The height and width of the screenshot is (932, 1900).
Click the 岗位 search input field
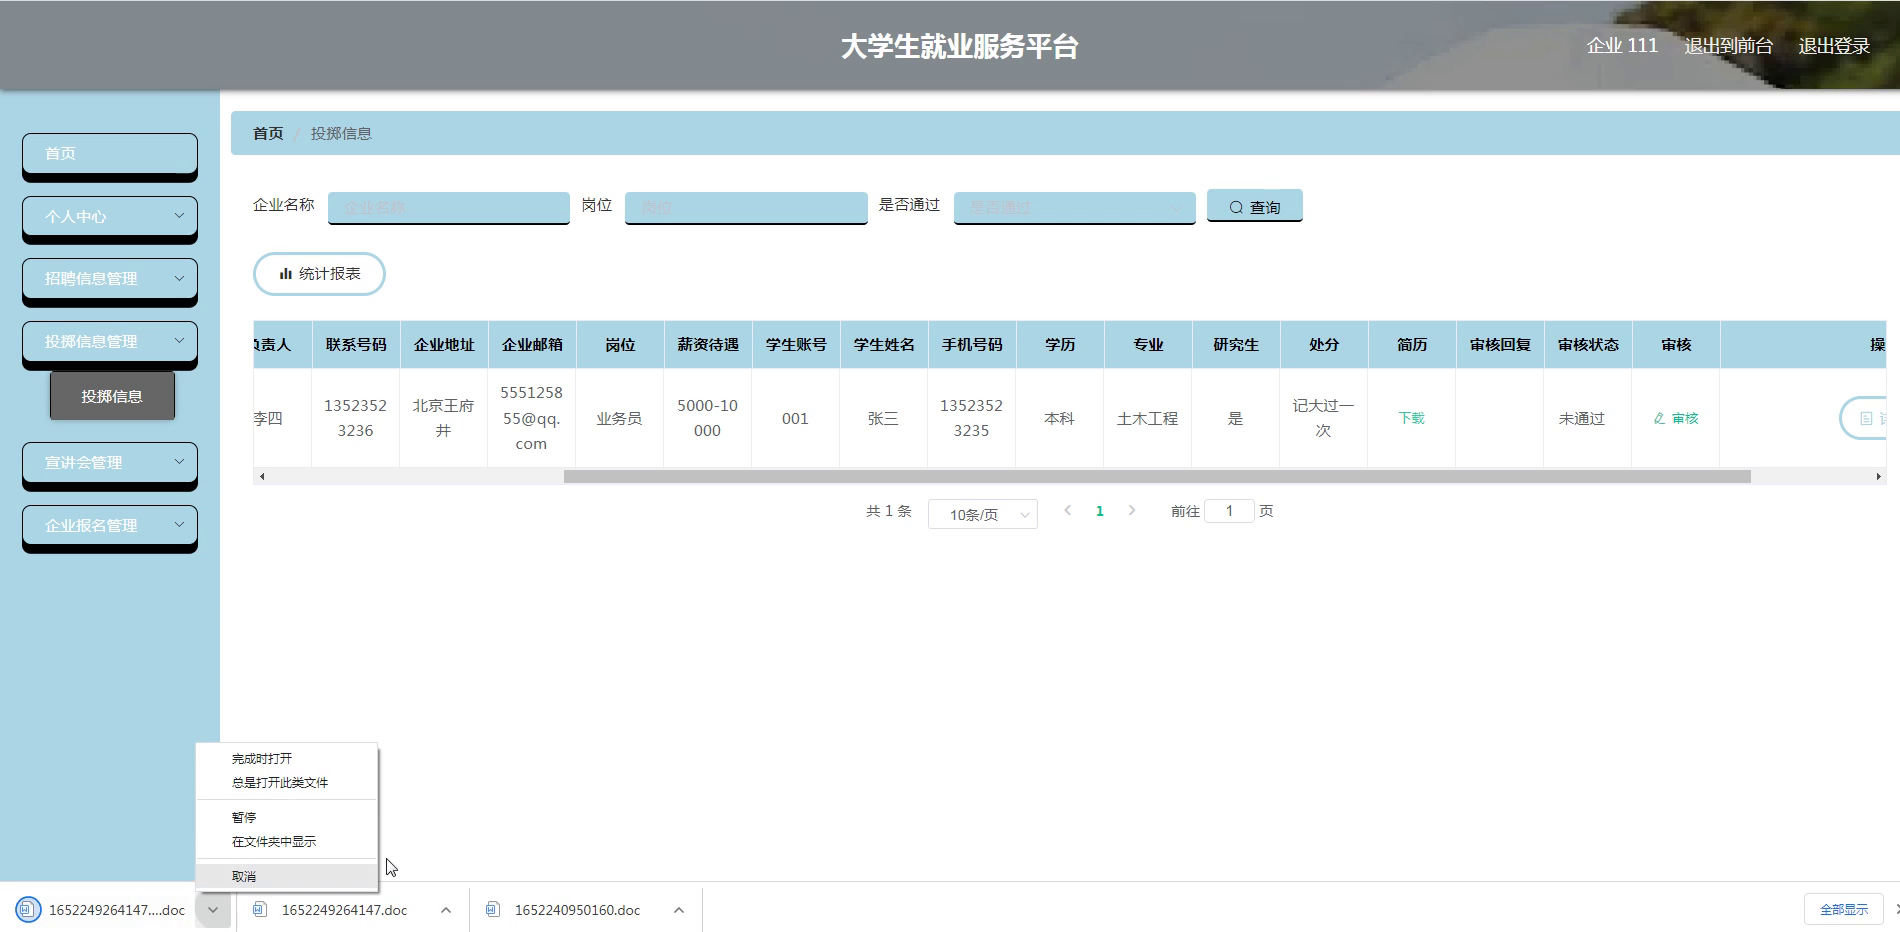746,207
